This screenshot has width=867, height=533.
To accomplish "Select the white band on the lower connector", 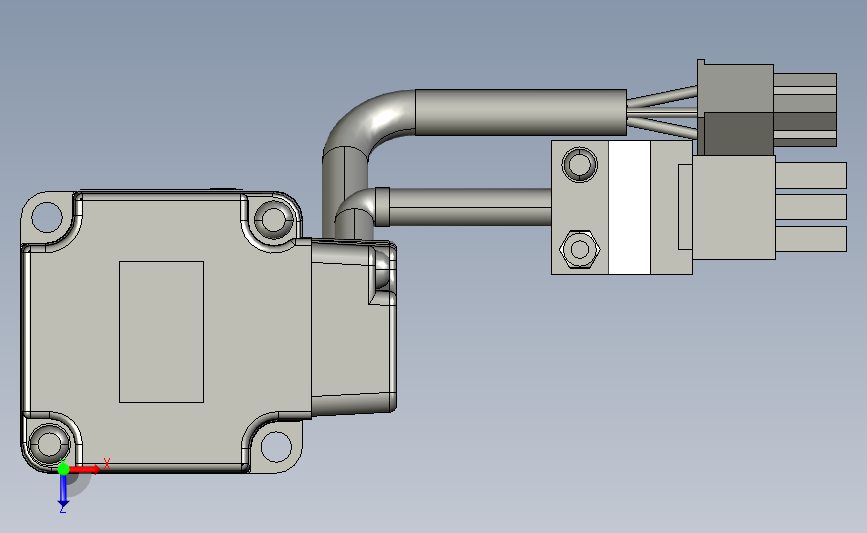I will [629, 207].
